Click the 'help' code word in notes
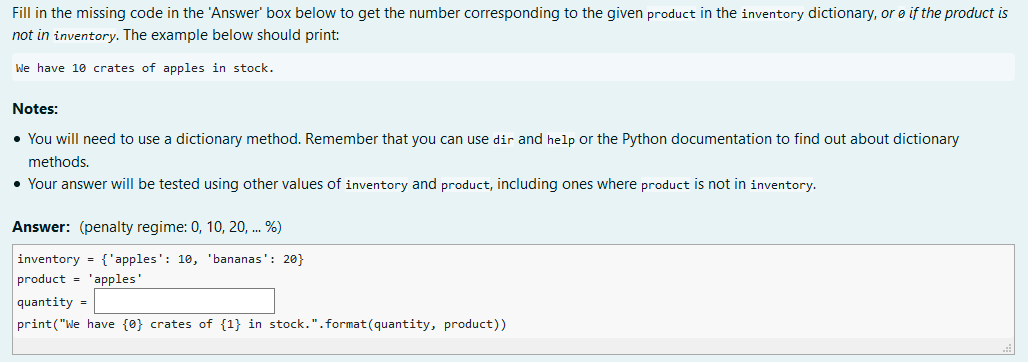The image size is (1028, 362). (x=561, y=140)
